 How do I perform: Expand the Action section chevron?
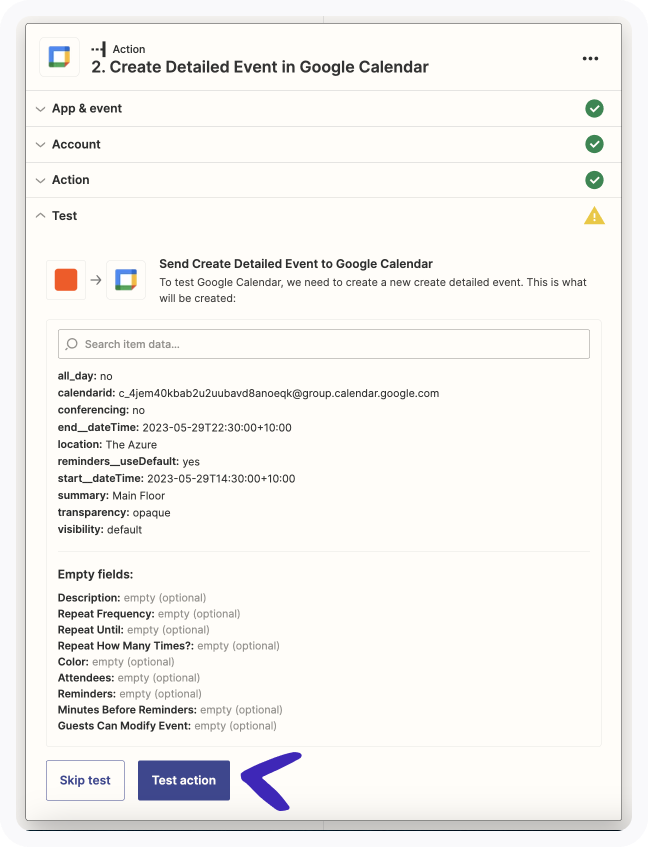(x=40, y=180)
